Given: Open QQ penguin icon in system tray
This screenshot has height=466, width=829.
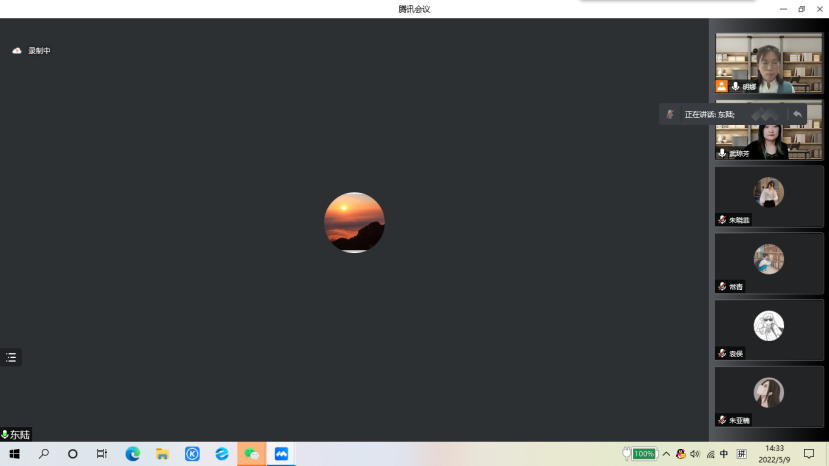Looking at the screenshot, I should click(x=681, y=454).
